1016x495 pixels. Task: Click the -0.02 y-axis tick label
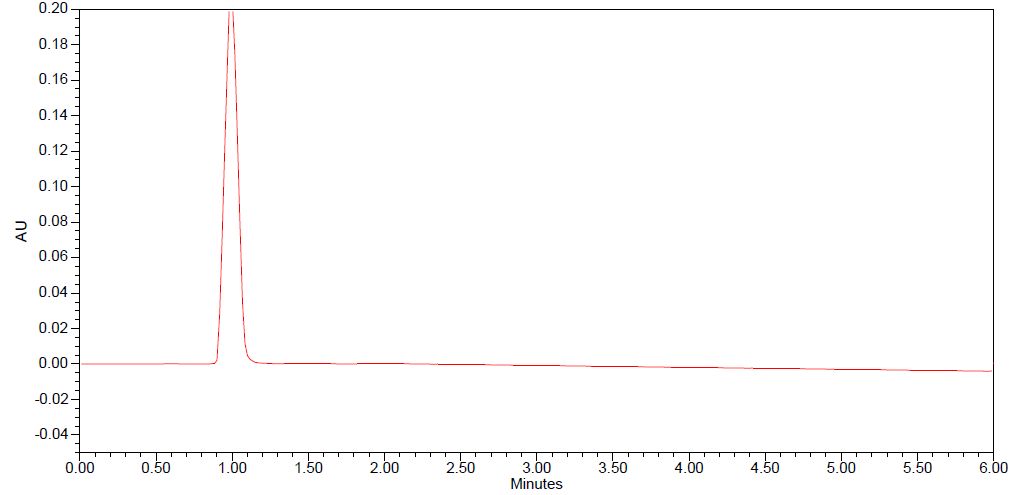(x=53, y=399)
